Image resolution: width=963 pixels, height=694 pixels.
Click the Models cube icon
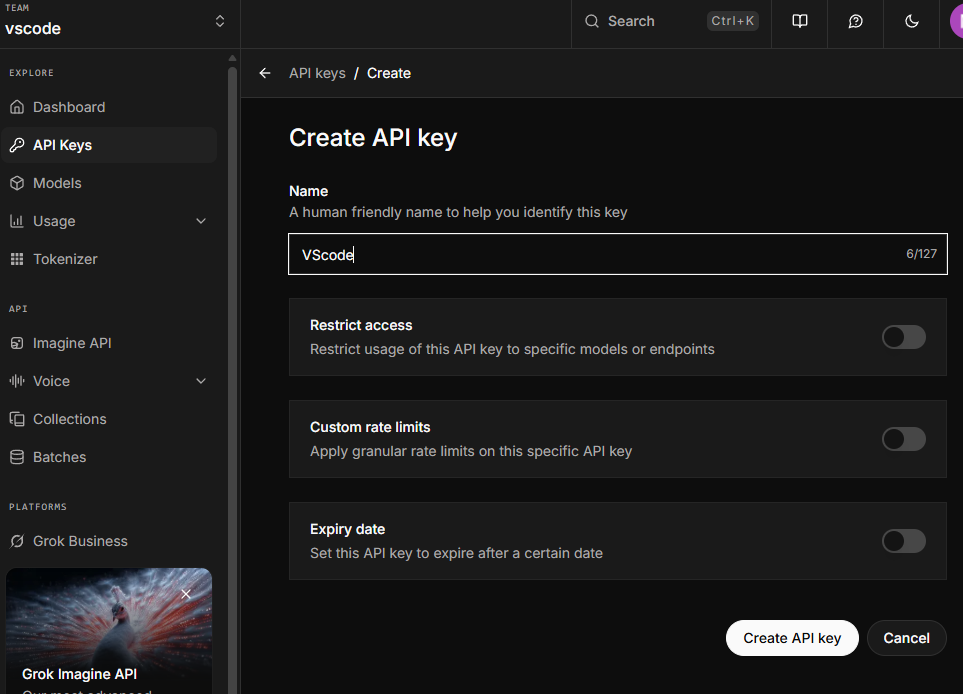[17, 183]
